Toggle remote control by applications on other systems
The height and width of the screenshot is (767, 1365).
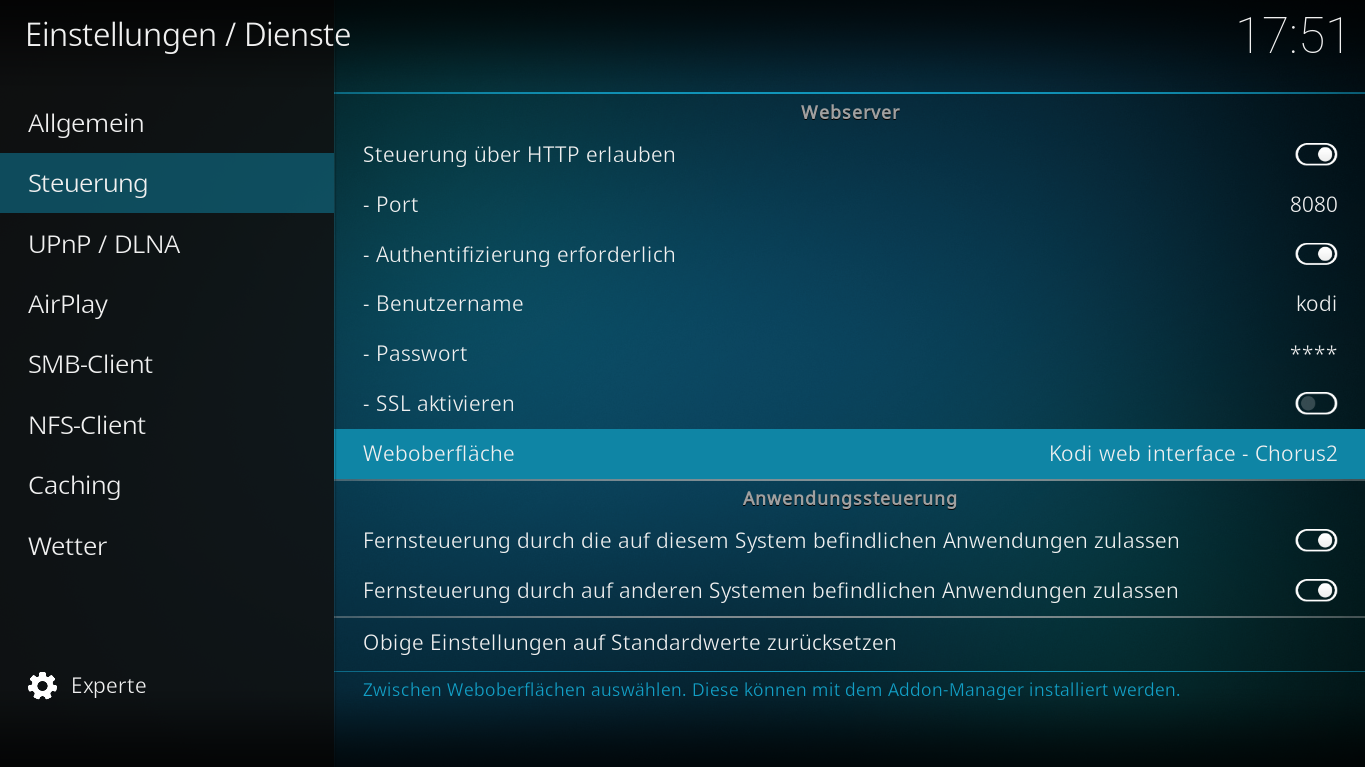click(x=1316, y=590)
